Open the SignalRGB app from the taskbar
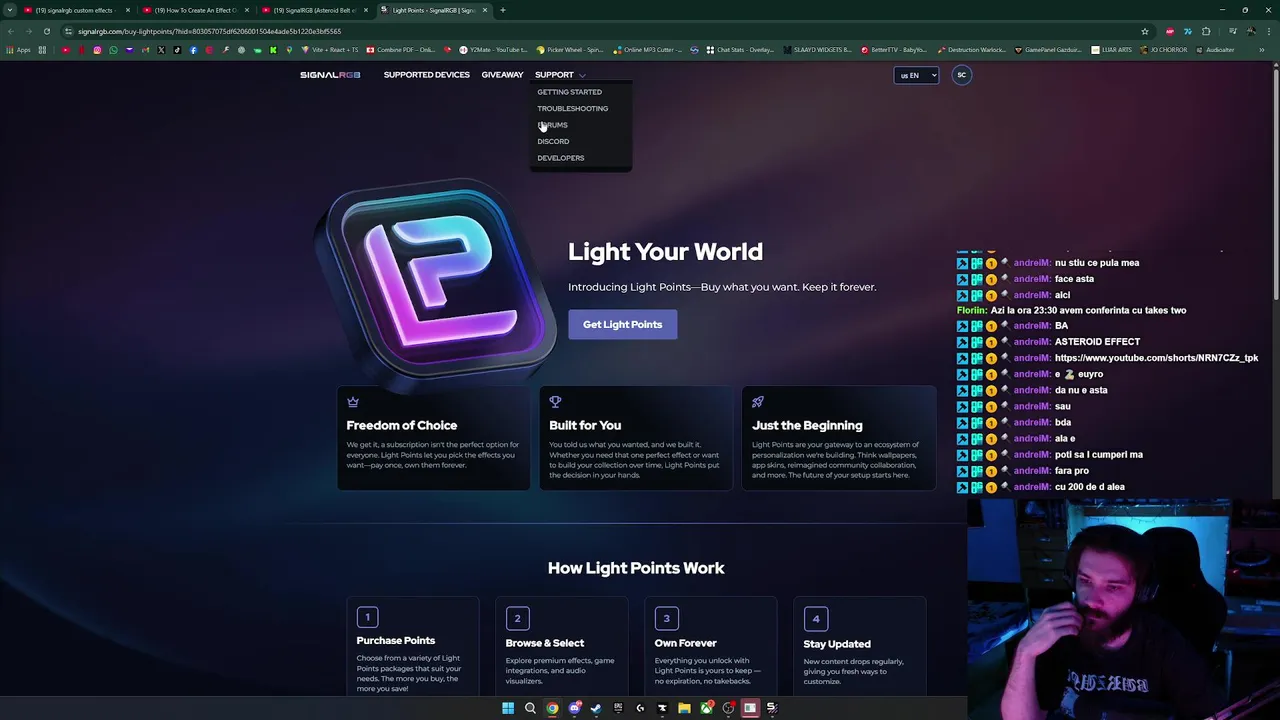 772,708
